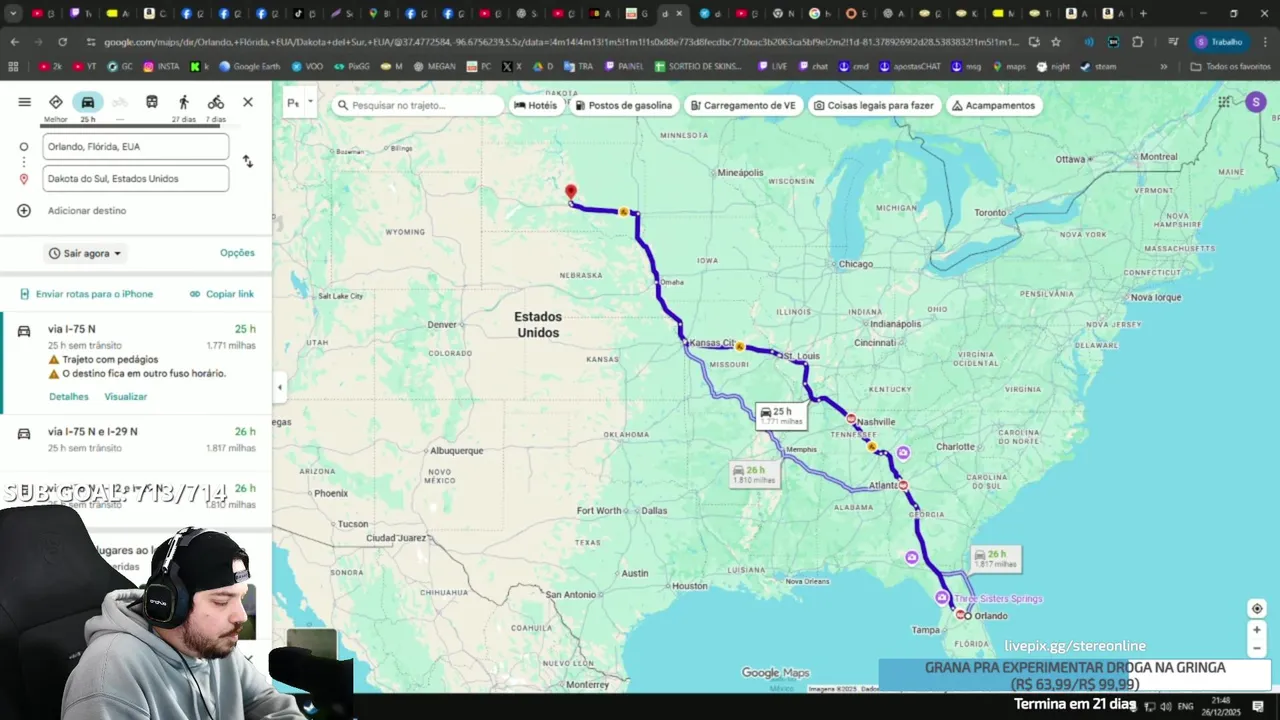Click the Pesquisar no trajeto search box

tap(418, 105)
